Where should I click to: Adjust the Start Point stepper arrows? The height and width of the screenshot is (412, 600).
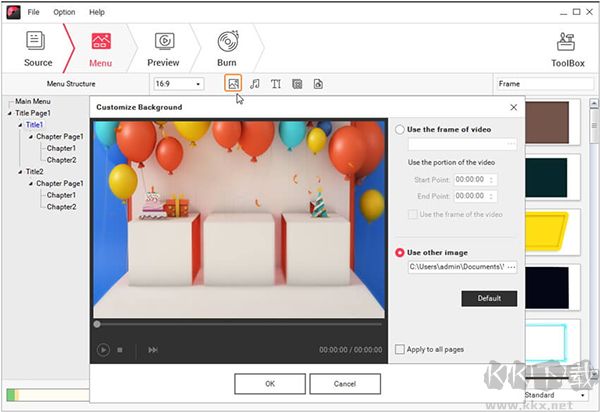point(492,179)
